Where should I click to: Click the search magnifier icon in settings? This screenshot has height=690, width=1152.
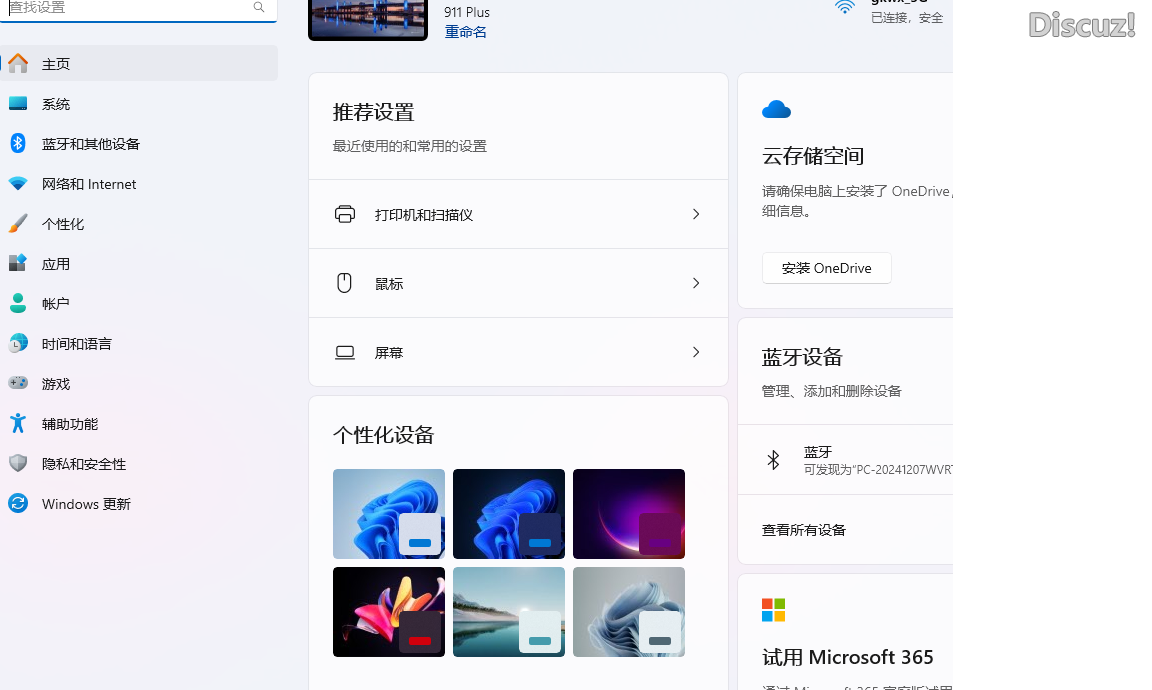pyautogui.click(x=259, y=8)
